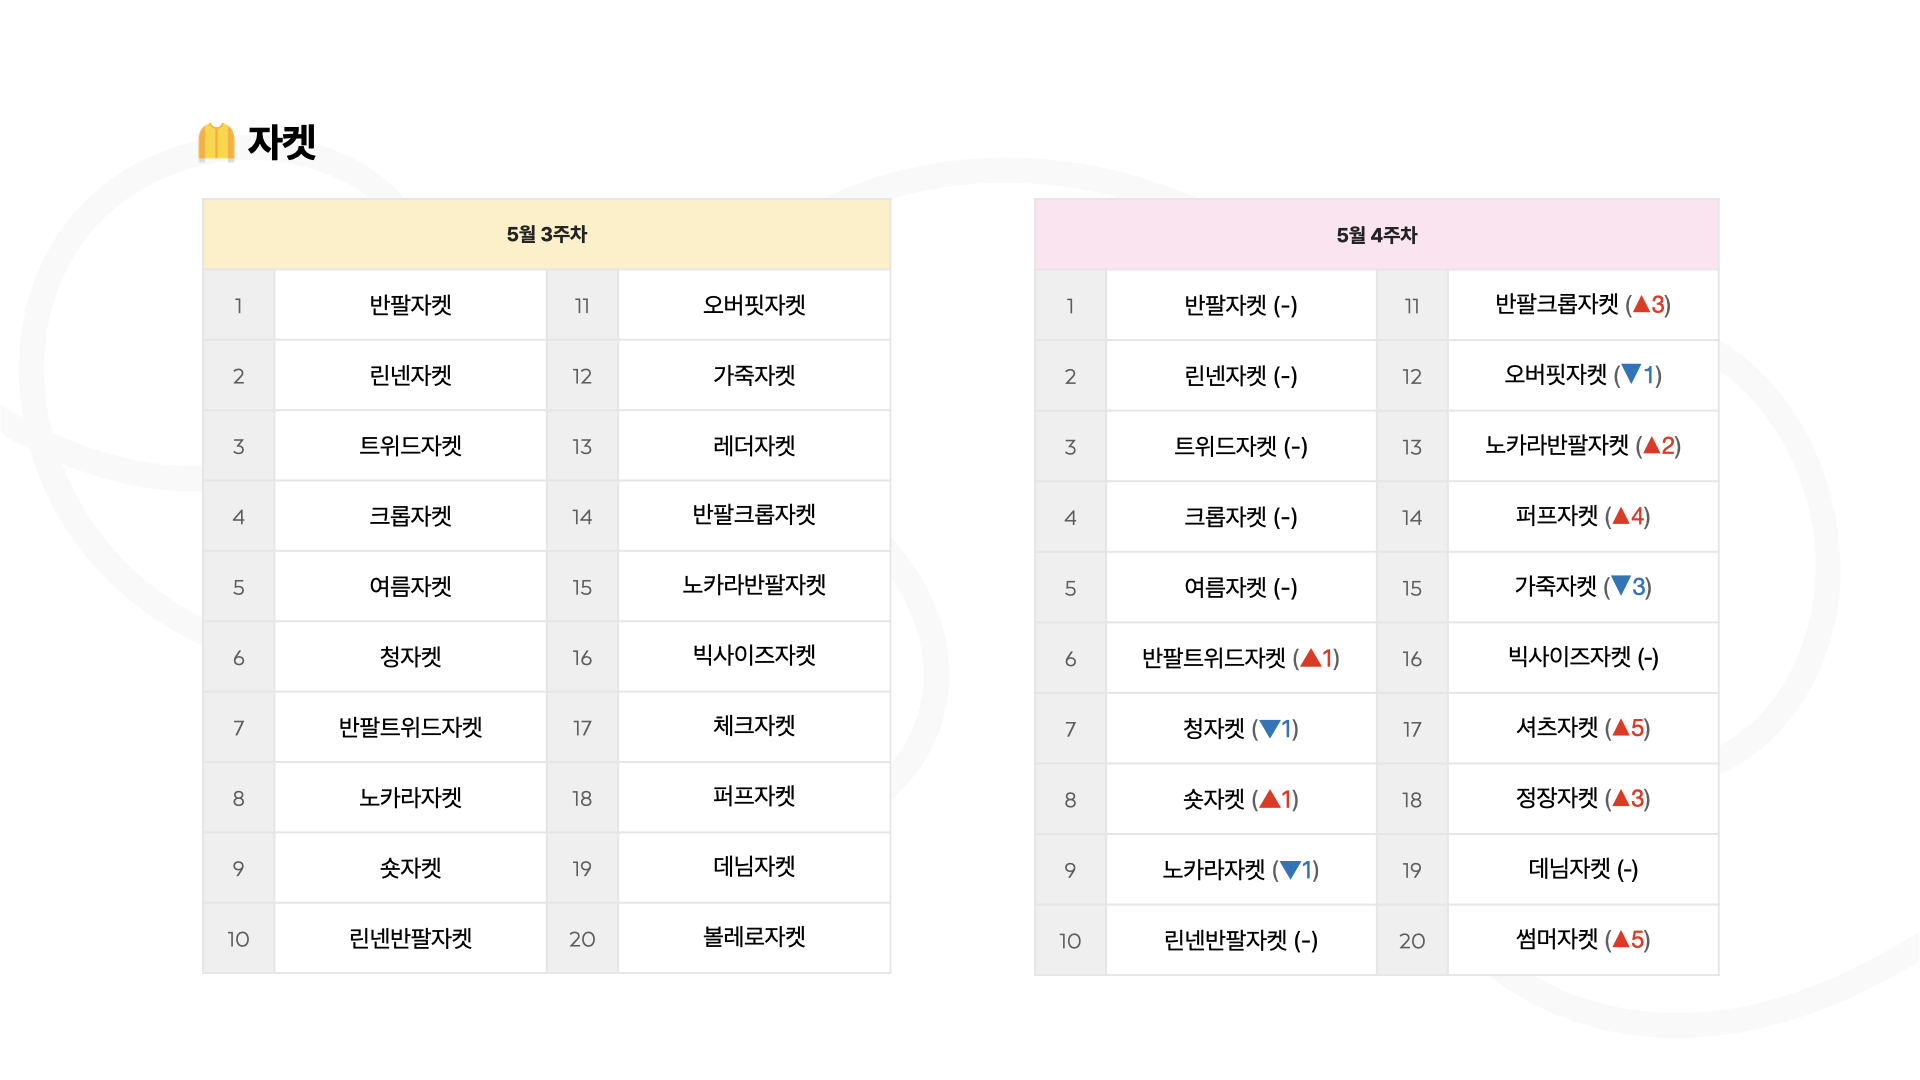The width and height of the screenshot is (1920, 1080).
Task: Click the blue down arrow beside 청자켓
Action: click(1270, 728)
